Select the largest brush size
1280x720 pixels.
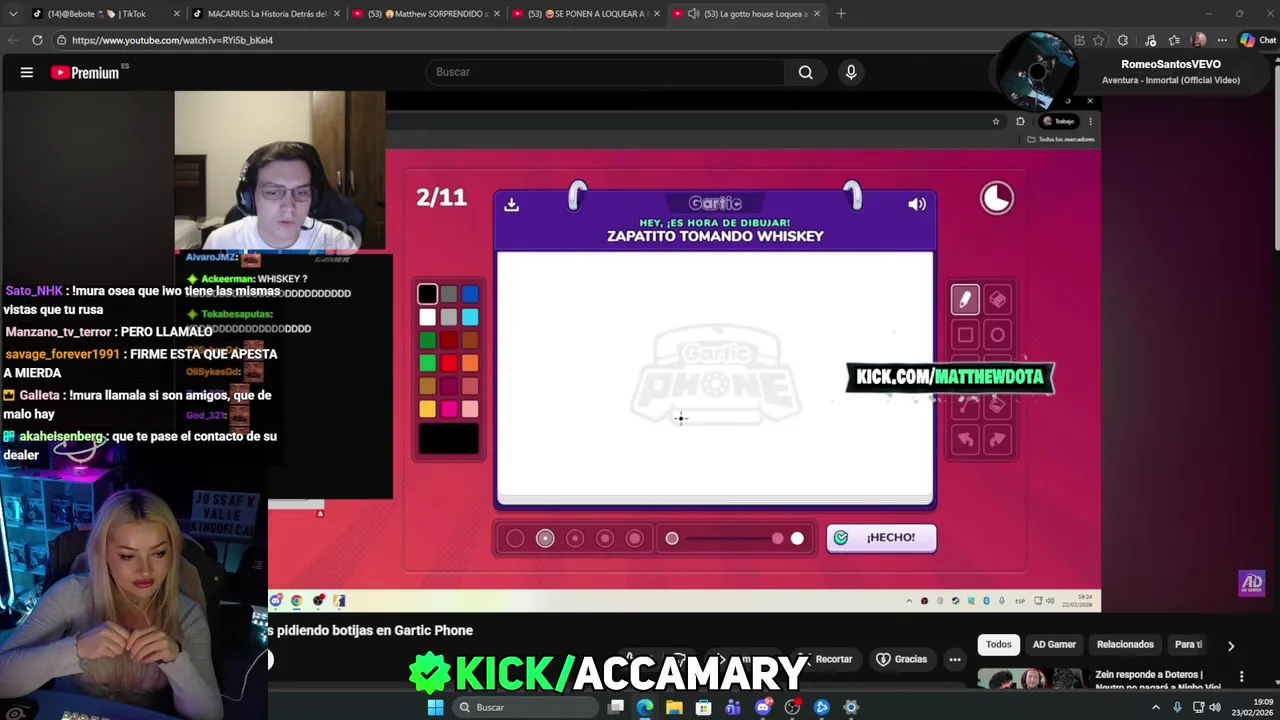tap(635, 538)
